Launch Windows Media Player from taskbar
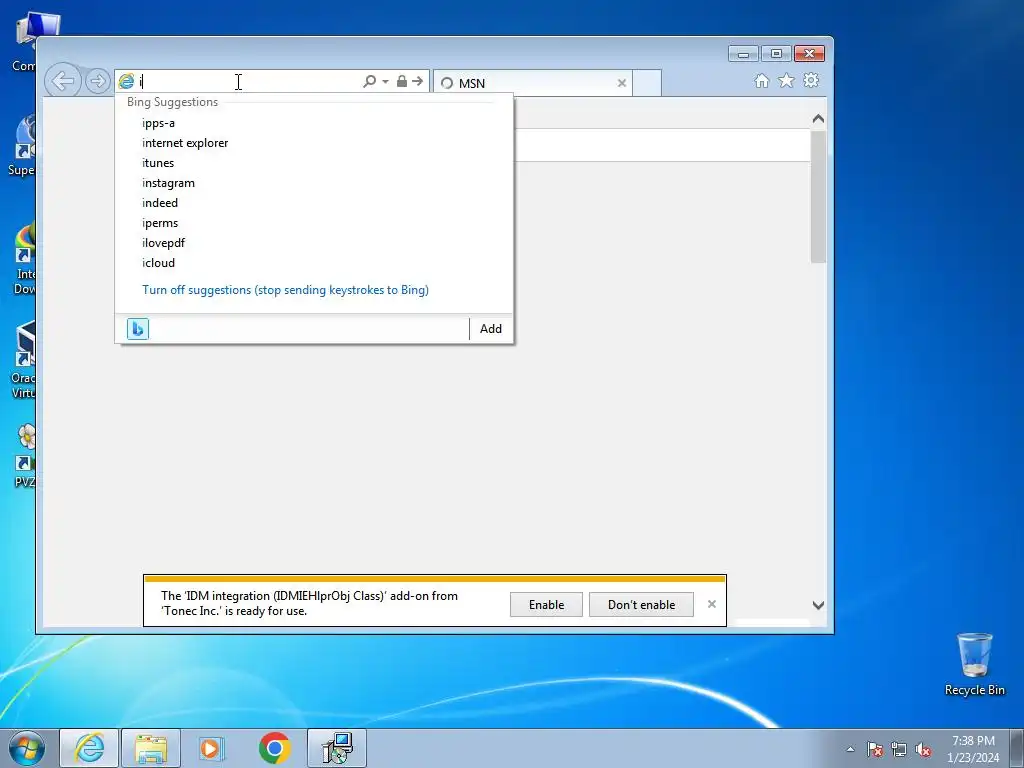 click(x=212, y=748)
